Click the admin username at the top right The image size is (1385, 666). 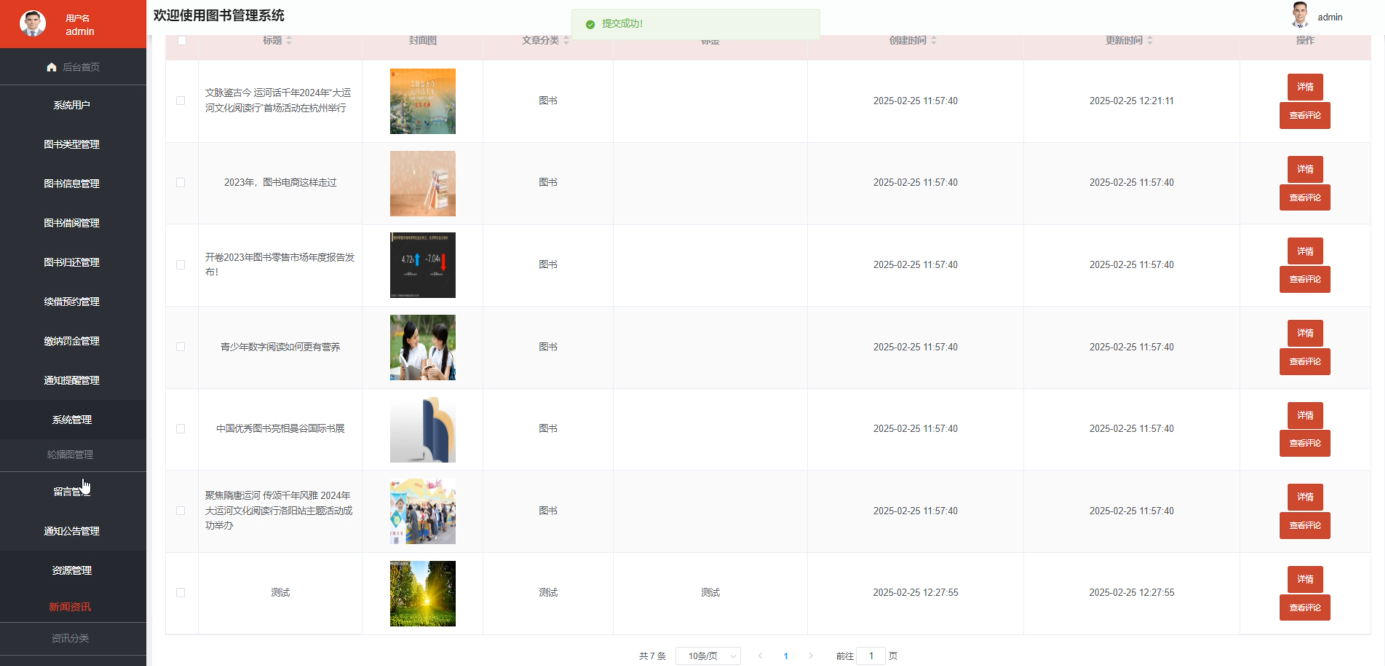click(x=1330, y=17)
